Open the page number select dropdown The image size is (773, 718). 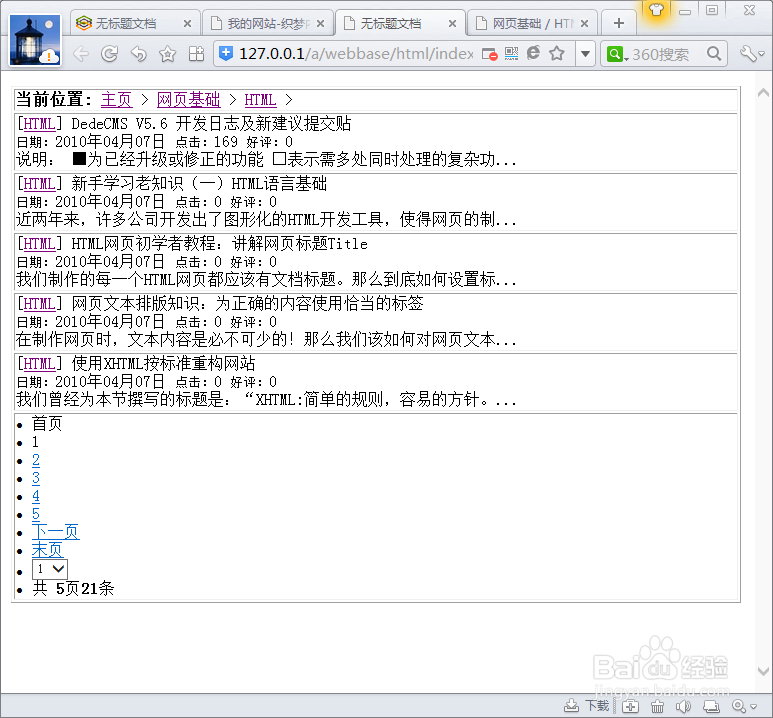(49, 569)
